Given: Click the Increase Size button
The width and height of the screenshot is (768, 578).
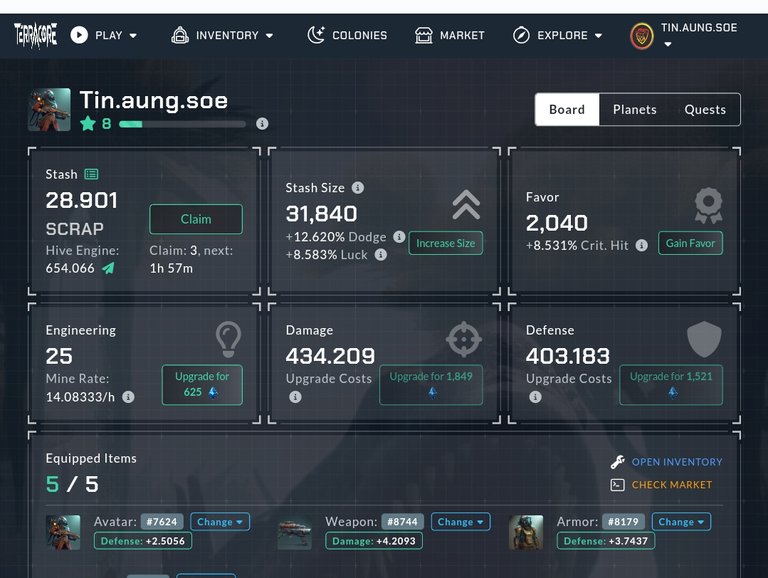Looking at the screenshot, I should [446, 243].
